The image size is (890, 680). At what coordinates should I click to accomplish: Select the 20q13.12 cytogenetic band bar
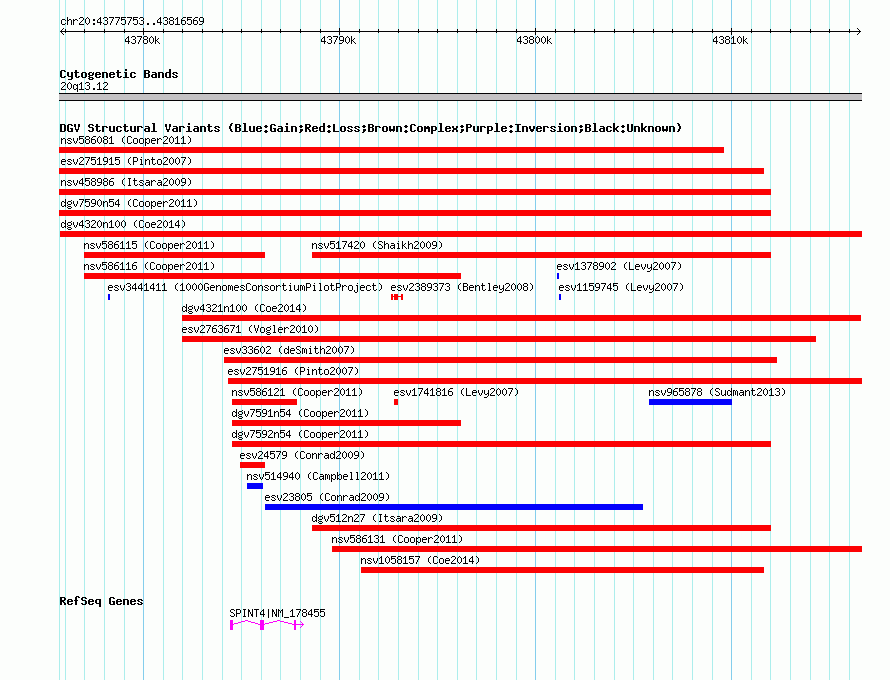[460, 97]
